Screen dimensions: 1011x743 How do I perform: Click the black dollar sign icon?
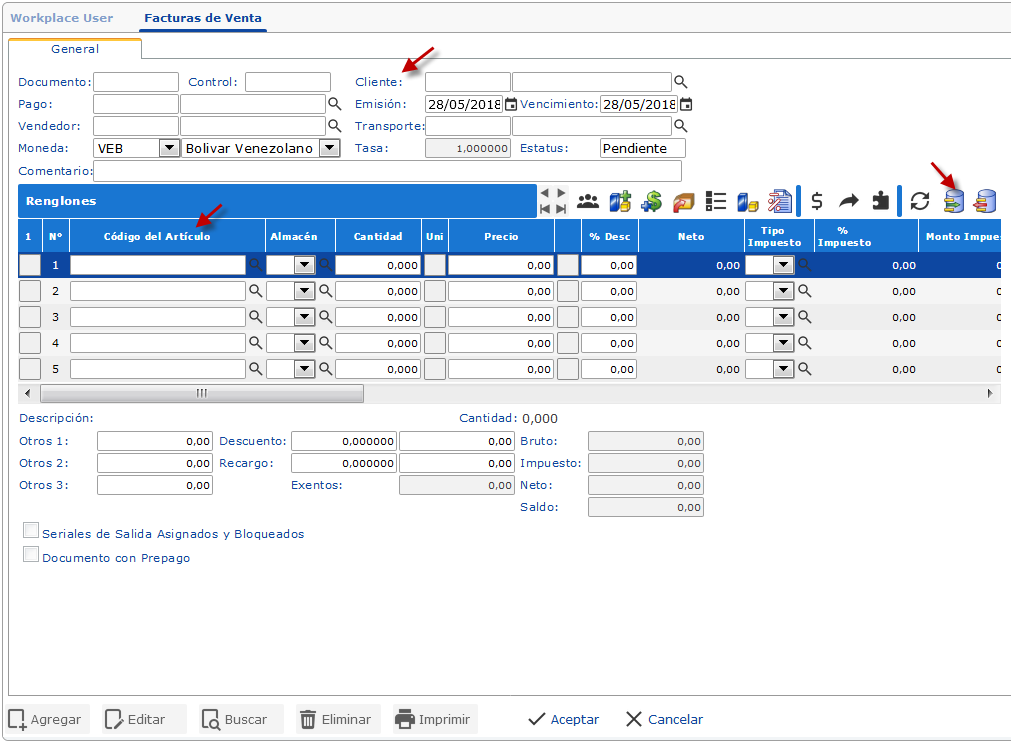point(817,201)
